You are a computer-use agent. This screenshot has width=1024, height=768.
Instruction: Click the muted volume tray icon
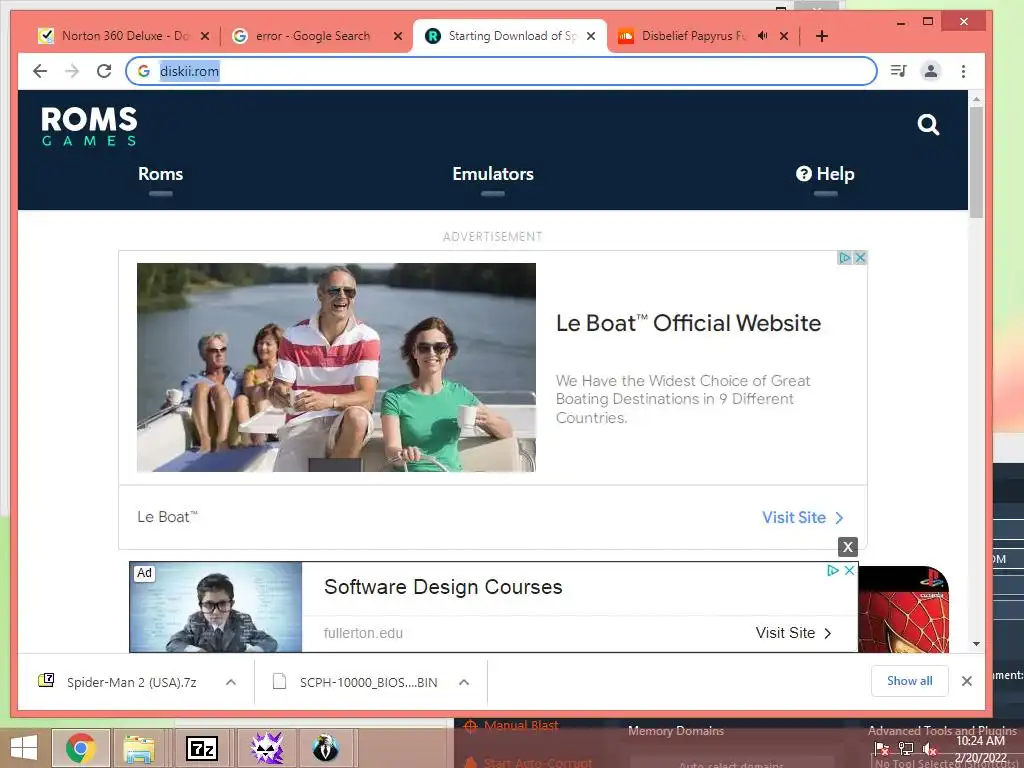929,749
